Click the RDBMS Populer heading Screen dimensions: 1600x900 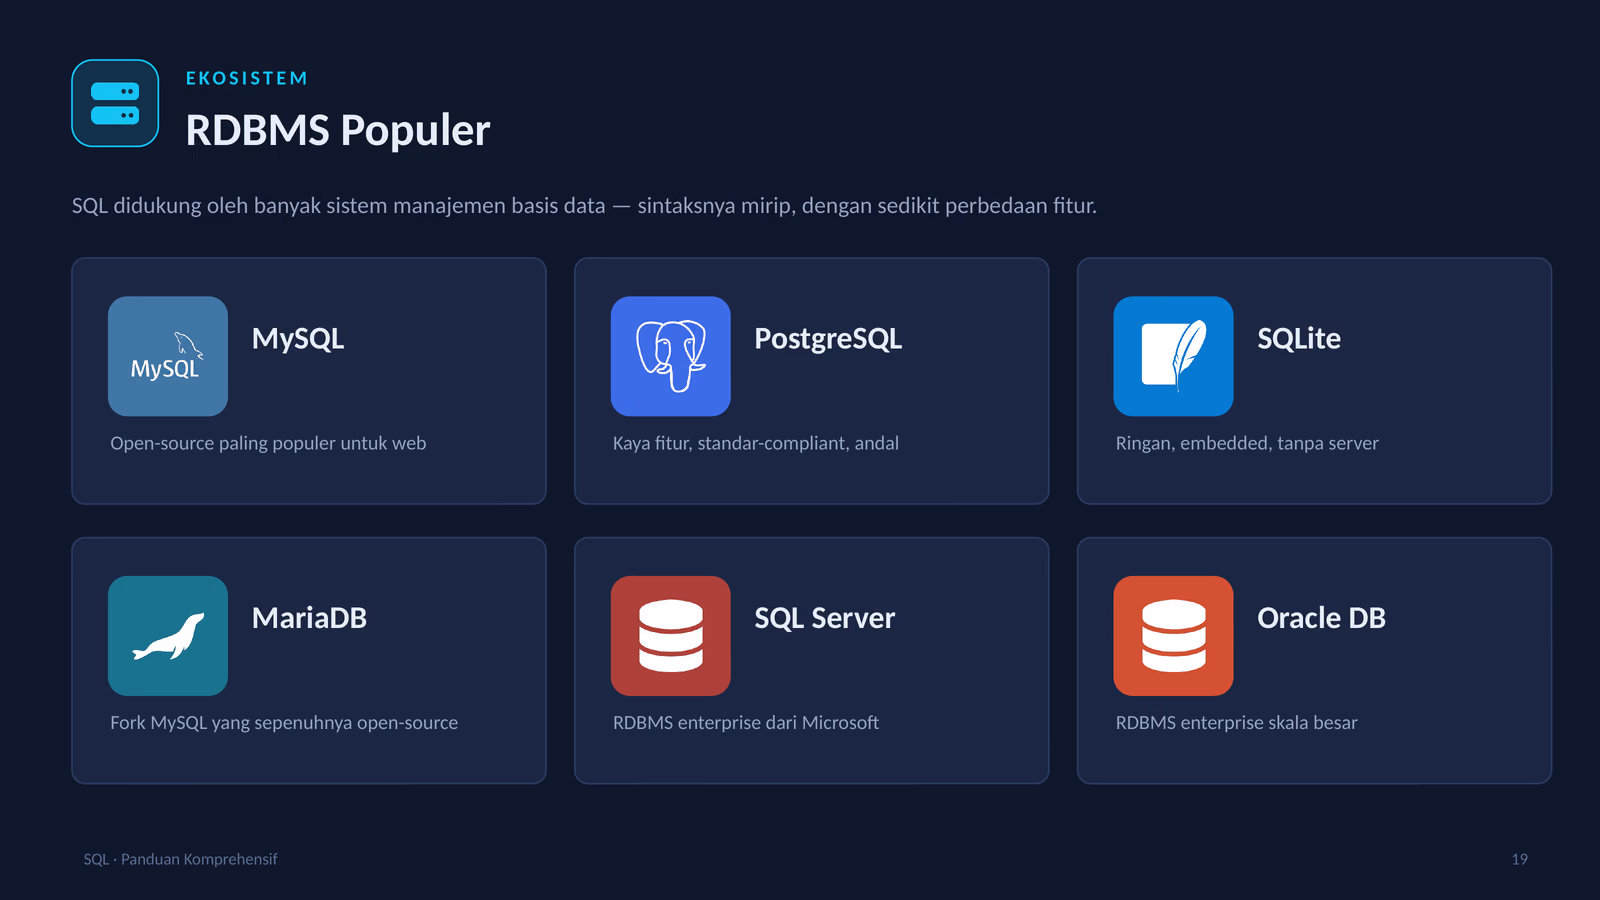[x=338, y=131]
